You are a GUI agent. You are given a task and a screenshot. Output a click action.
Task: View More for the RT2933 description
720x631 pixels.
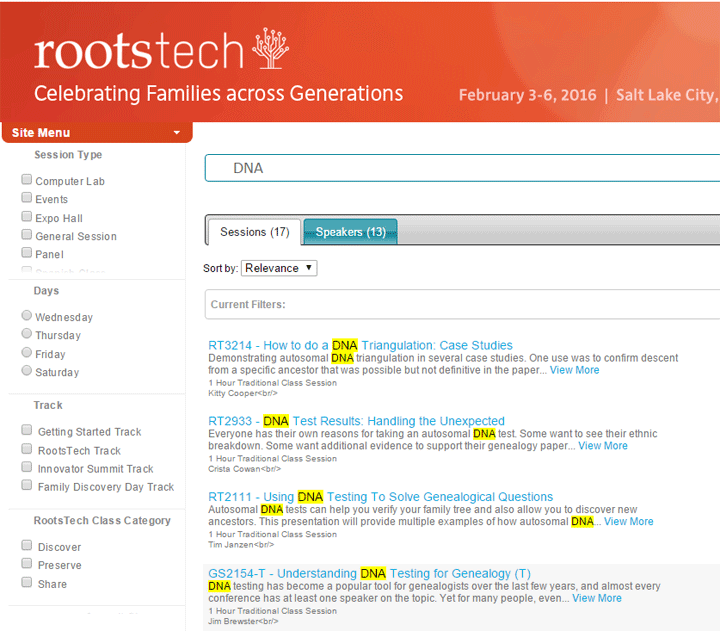(603, 446)
